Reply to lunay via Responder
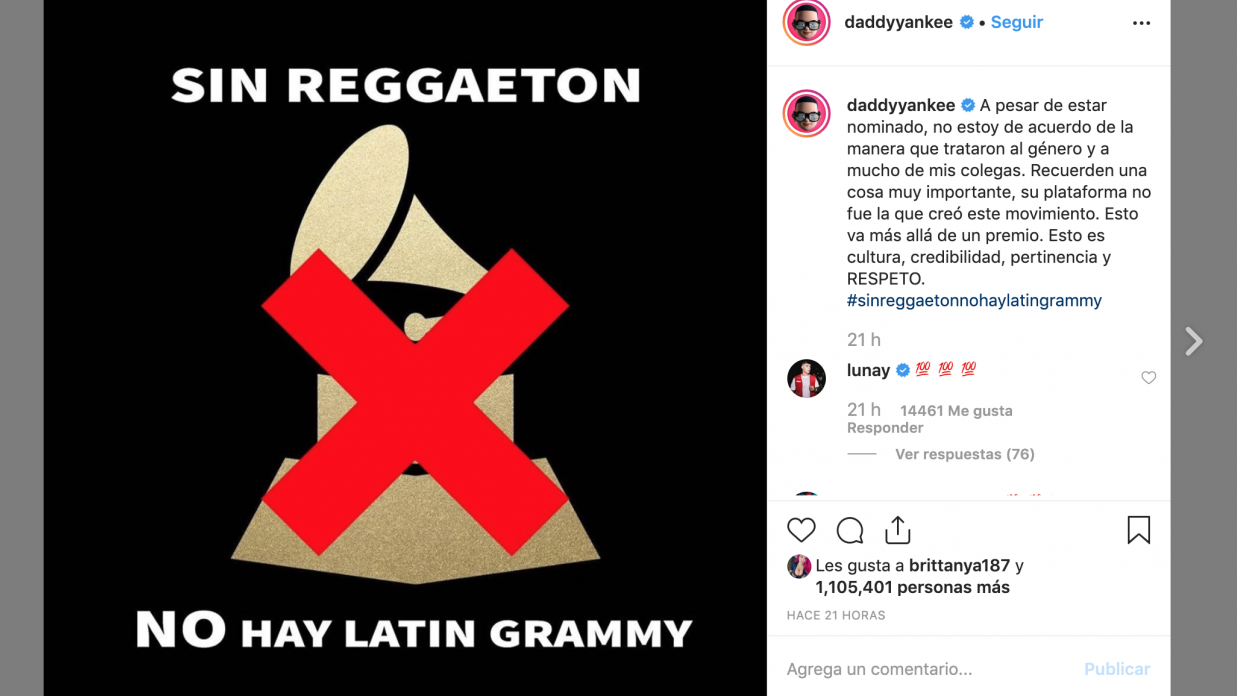This screenshot has width=1237, height=696. (x=885, y=428)
